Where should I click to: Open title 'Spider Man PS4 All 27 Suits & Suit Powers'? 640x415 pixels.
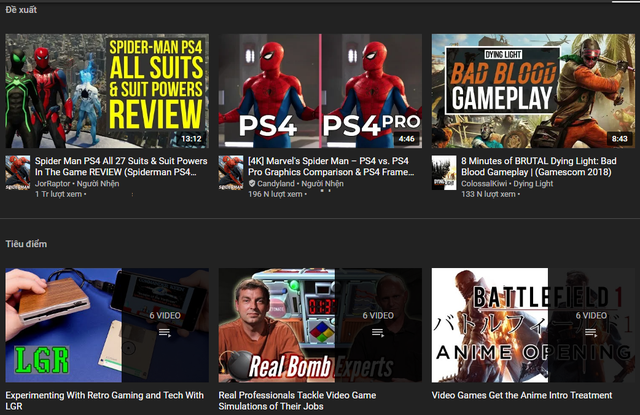[121, 166]
